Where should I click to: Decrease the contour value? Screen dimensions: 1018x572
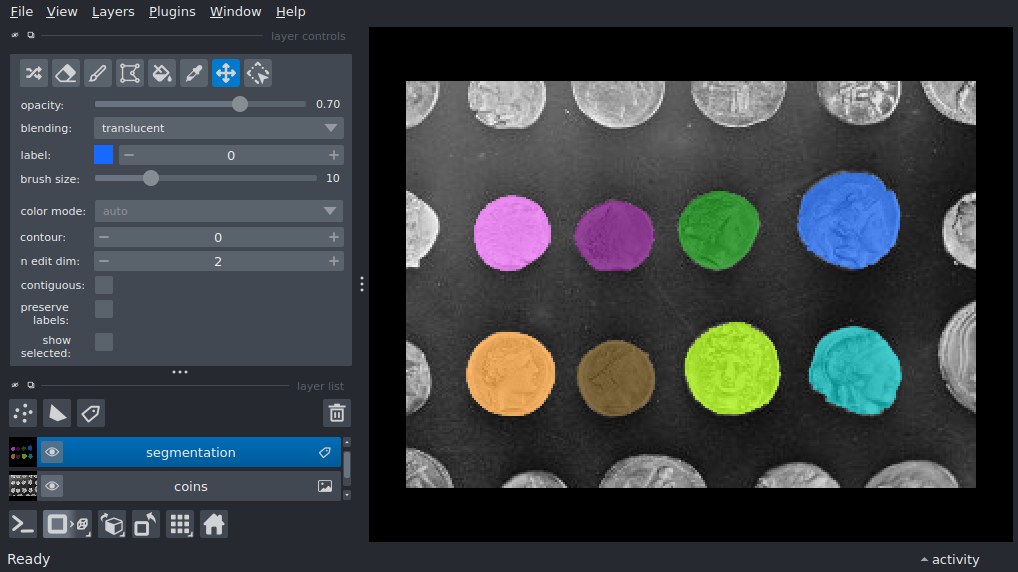click(x=104, y=238)
